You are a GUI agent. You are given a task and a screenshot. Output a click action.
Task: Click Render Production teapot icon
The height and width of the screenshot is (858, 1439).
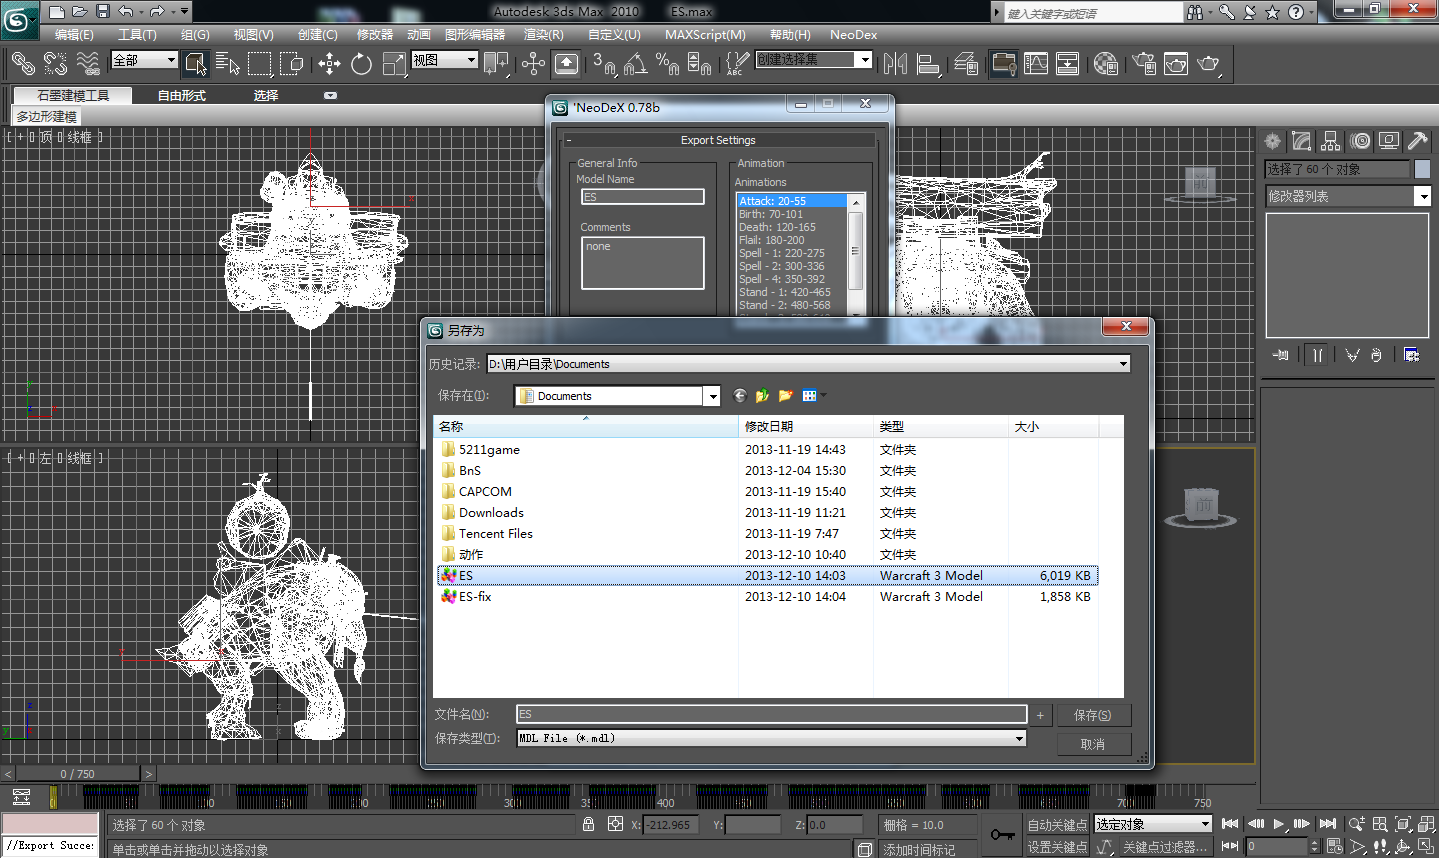[1208, 64]
